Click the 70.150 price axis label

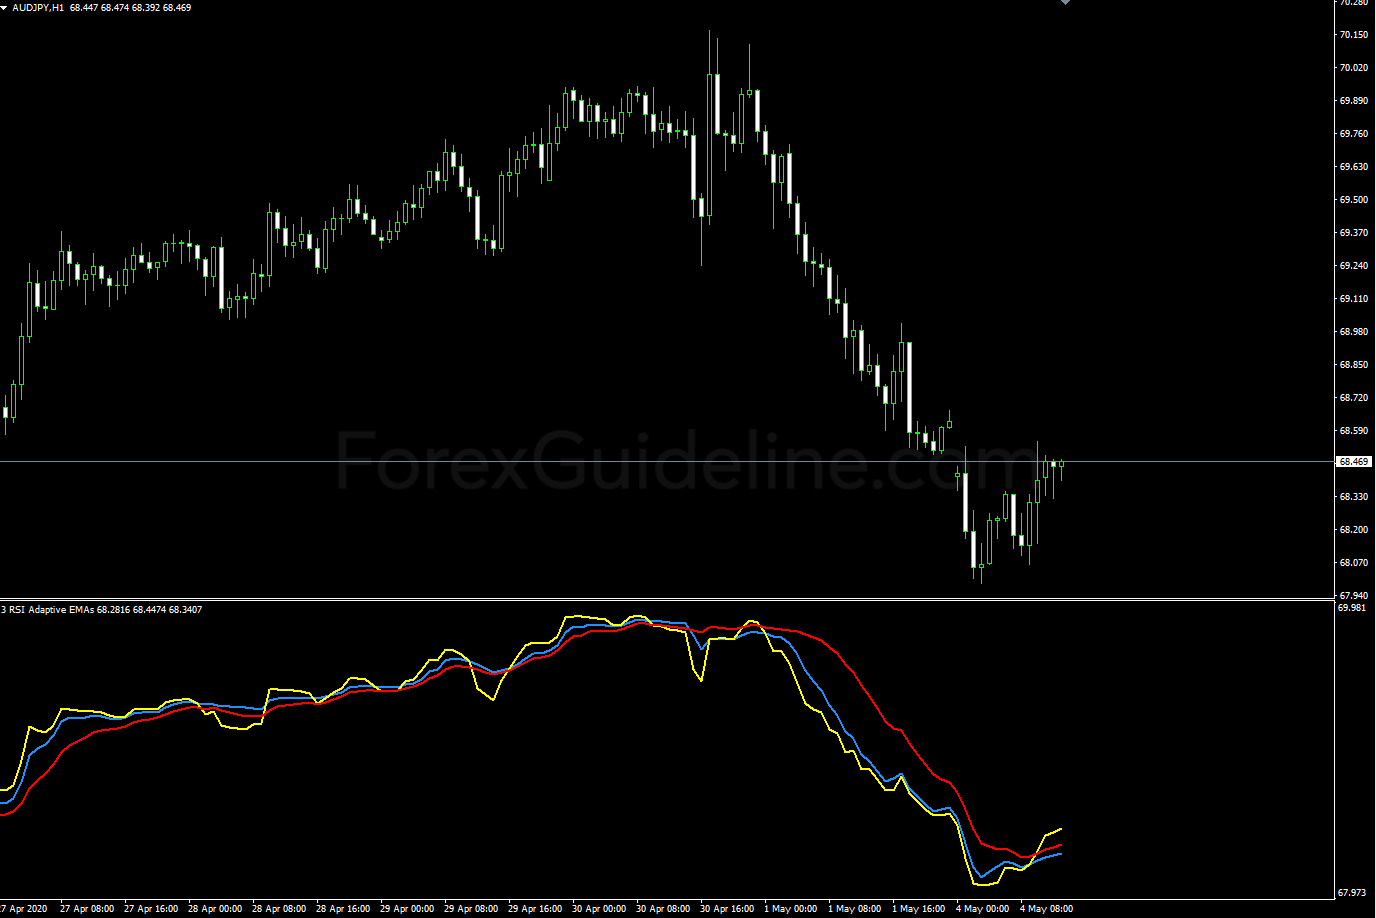pyautogui.click(x=1354, y=35)
